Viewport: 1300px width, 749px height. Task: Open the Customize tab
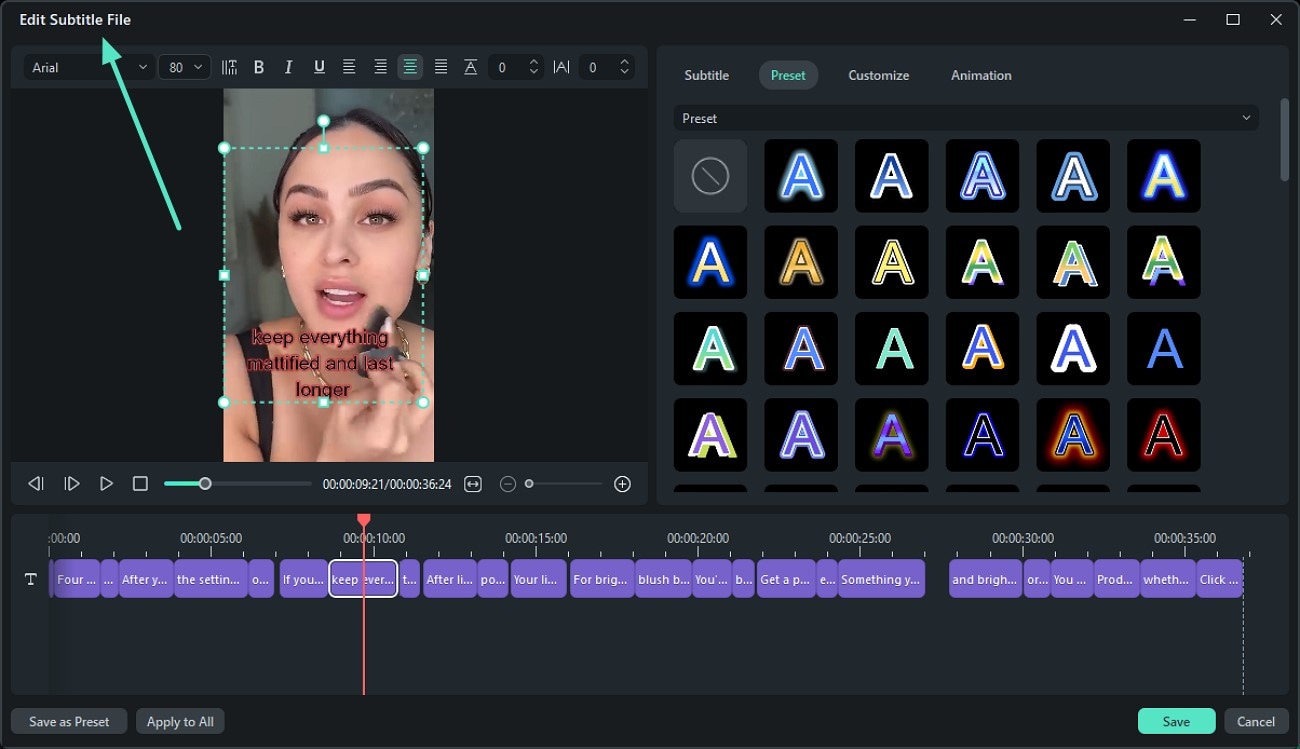click(x=879, y=75)
